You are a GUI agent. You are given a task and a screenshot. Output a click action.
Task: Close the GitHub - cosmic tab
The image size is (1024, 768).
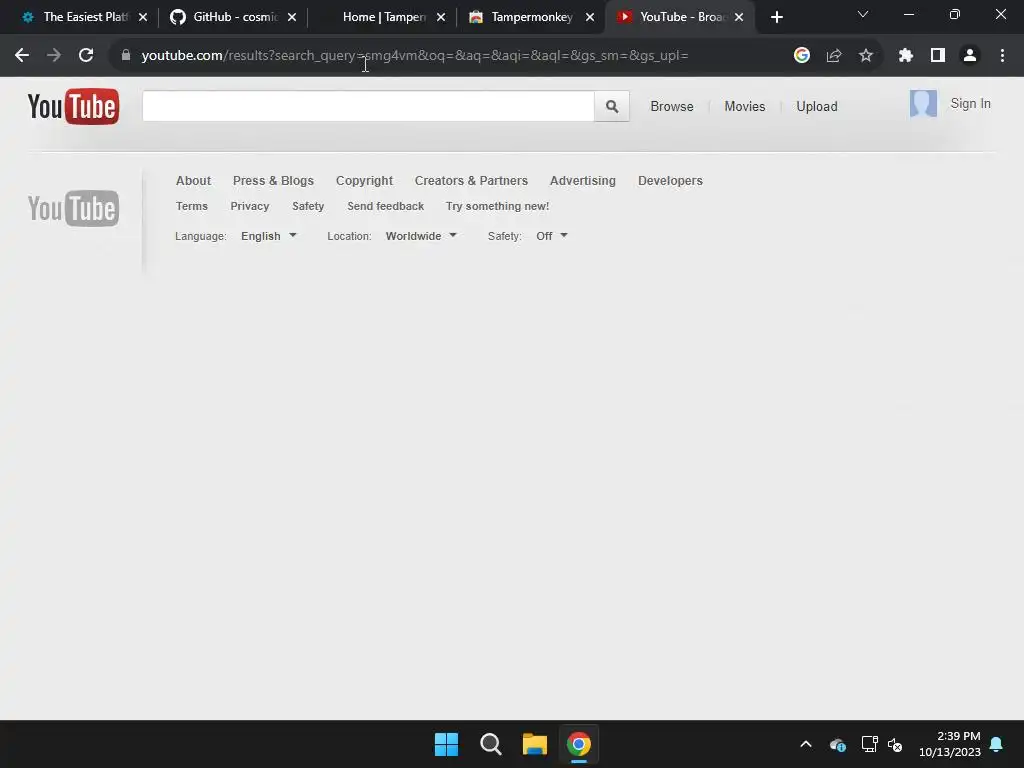pos(292,17)
